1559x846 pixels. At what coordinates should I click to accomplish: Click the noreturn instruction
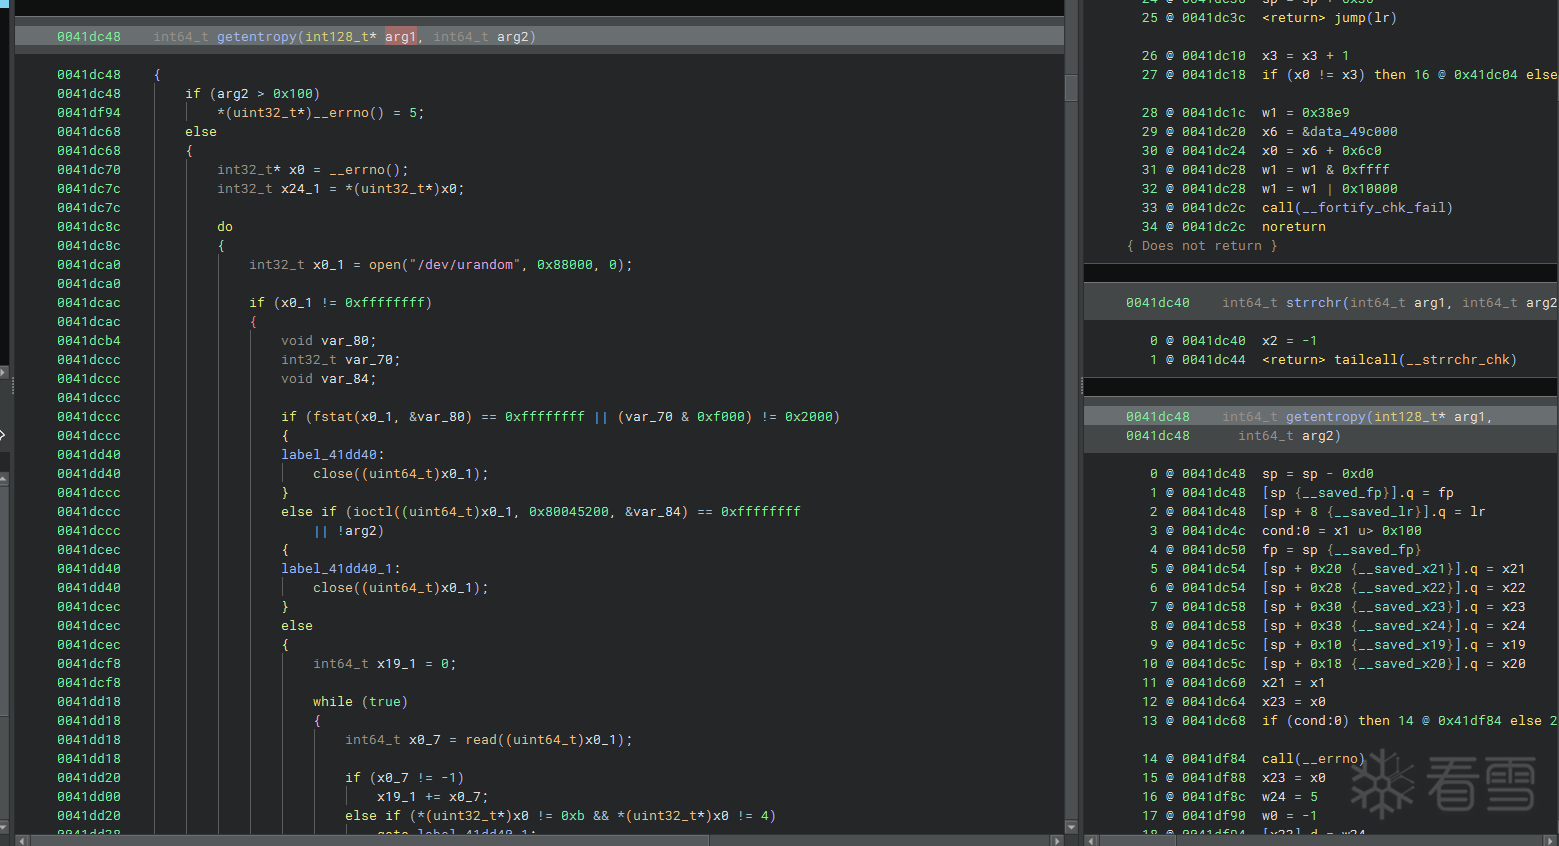pos(1294,227)
